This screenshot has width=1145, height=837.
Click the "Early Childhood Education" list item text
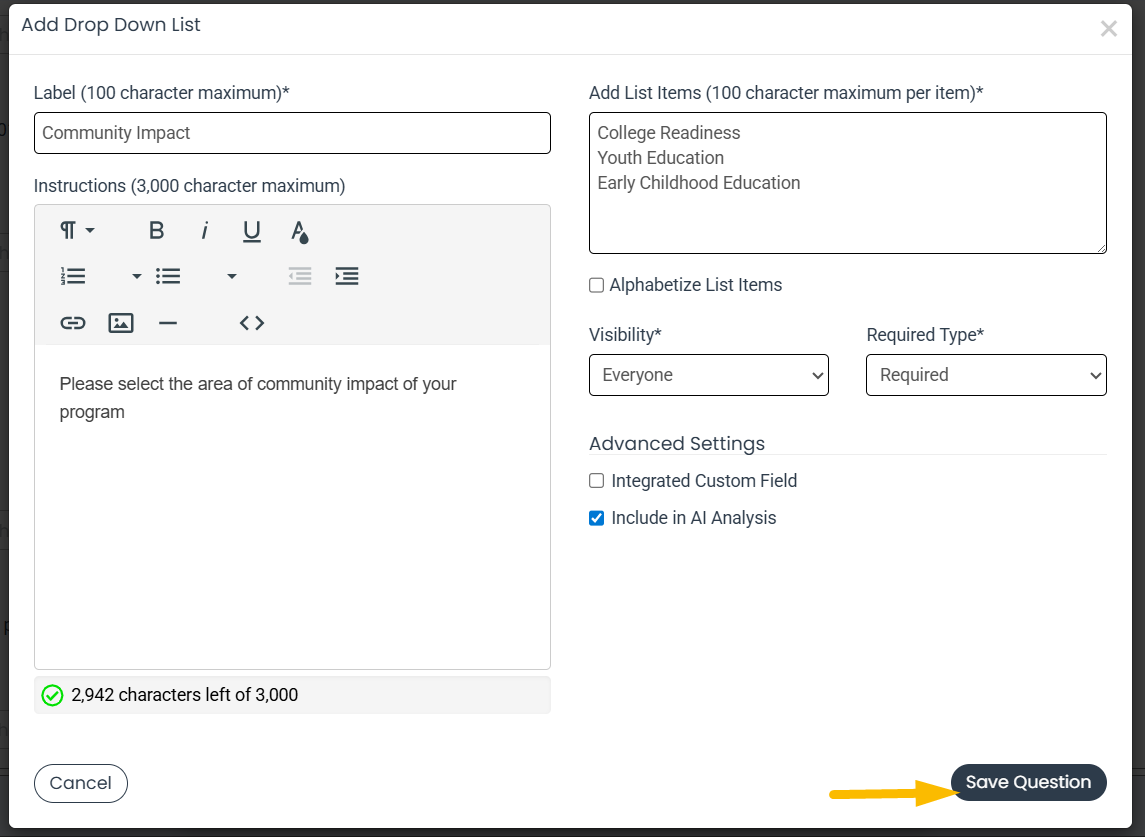tap(699, 183)
